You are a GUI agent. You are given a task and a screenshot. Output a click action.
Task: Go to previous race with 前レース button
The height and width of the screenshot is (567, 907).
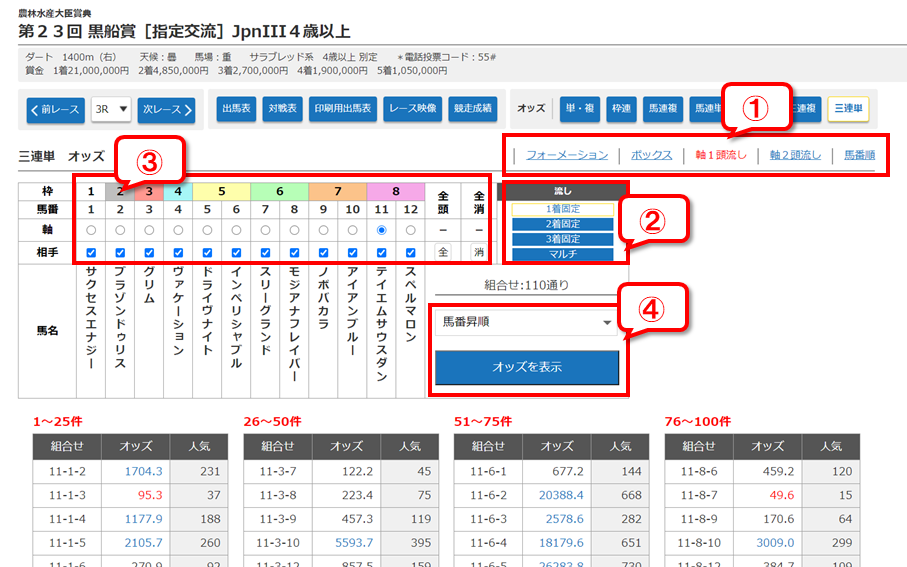coord(56,109)
